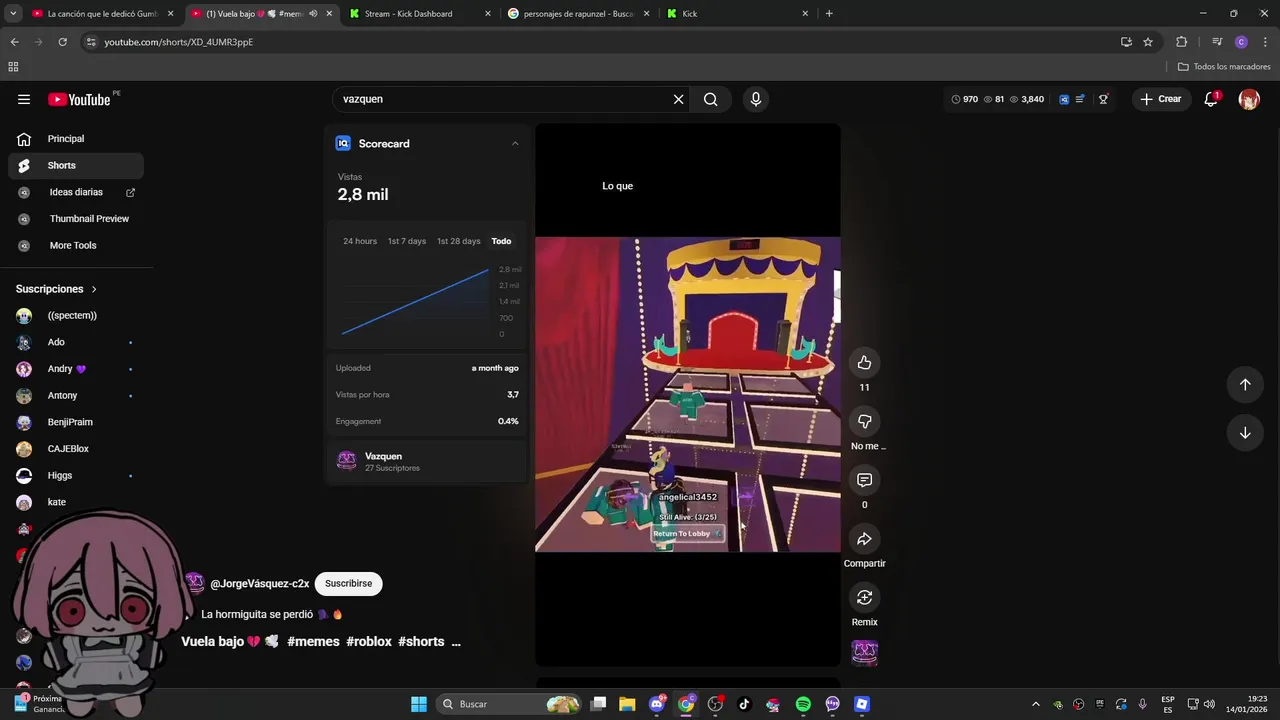
Task: Click the address bar URL
Action: pyautogui.click(x=179, y=42)
